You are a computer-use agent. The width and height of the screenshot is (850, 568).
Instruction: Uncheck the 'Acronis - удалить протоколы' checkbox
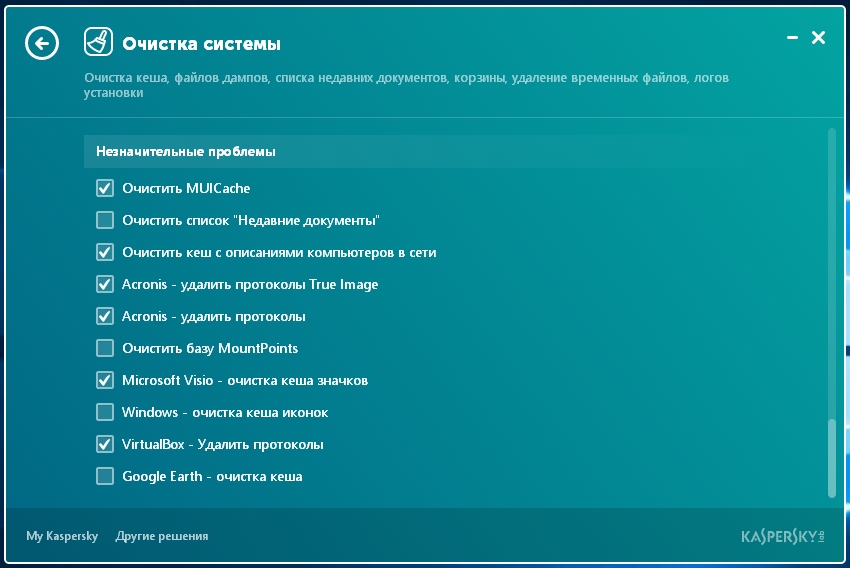pyautogui.click(x=105, y=316)
